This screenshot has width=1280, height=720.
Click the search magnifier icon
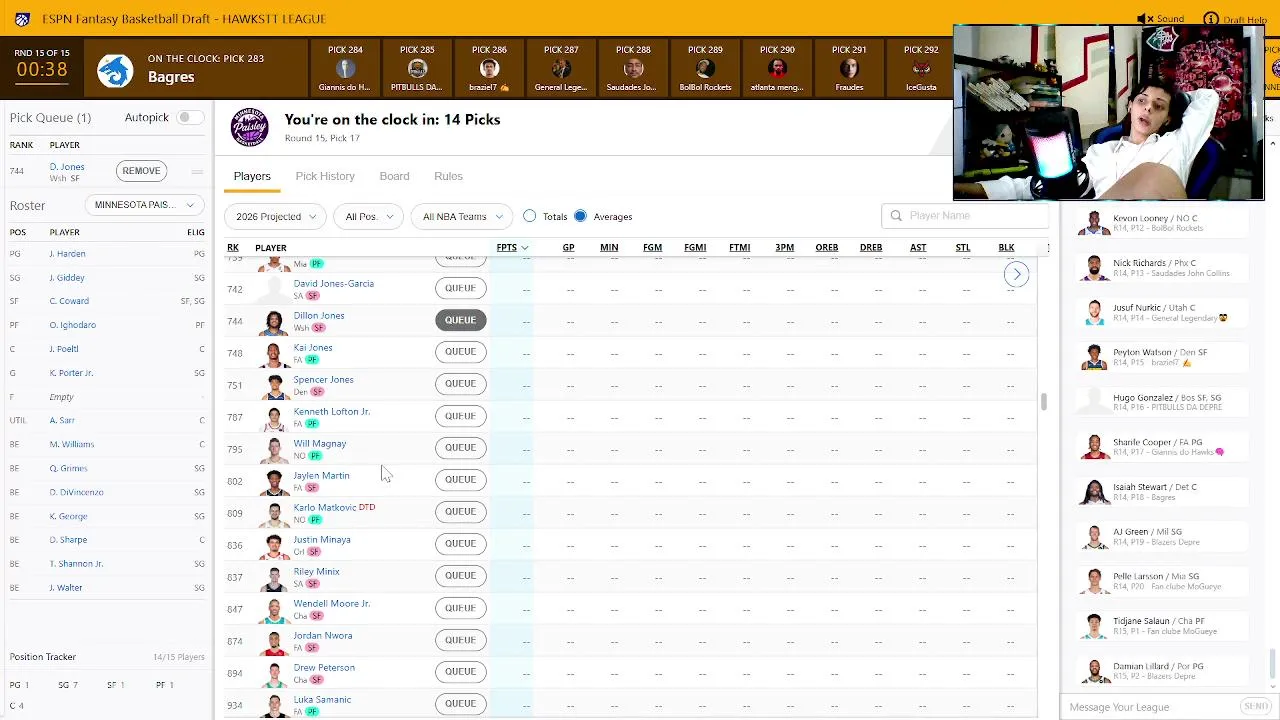coord(896,216)
